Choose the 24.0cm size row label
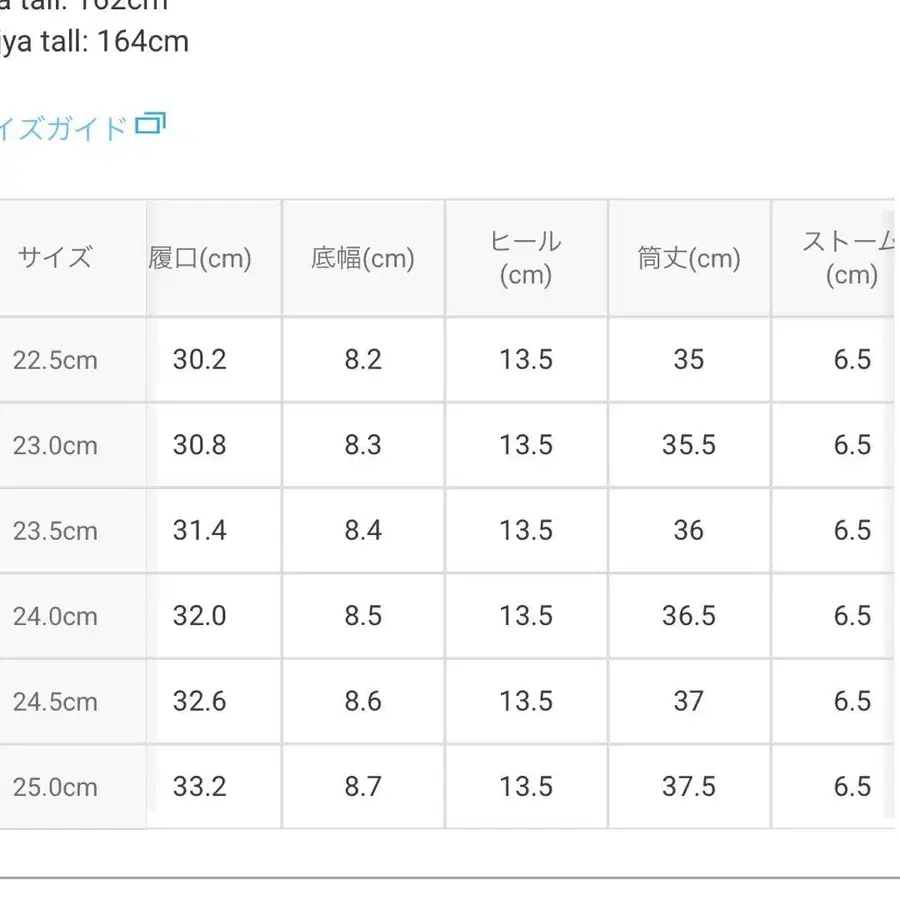This screenshot has height=900, width=900. 55,616
